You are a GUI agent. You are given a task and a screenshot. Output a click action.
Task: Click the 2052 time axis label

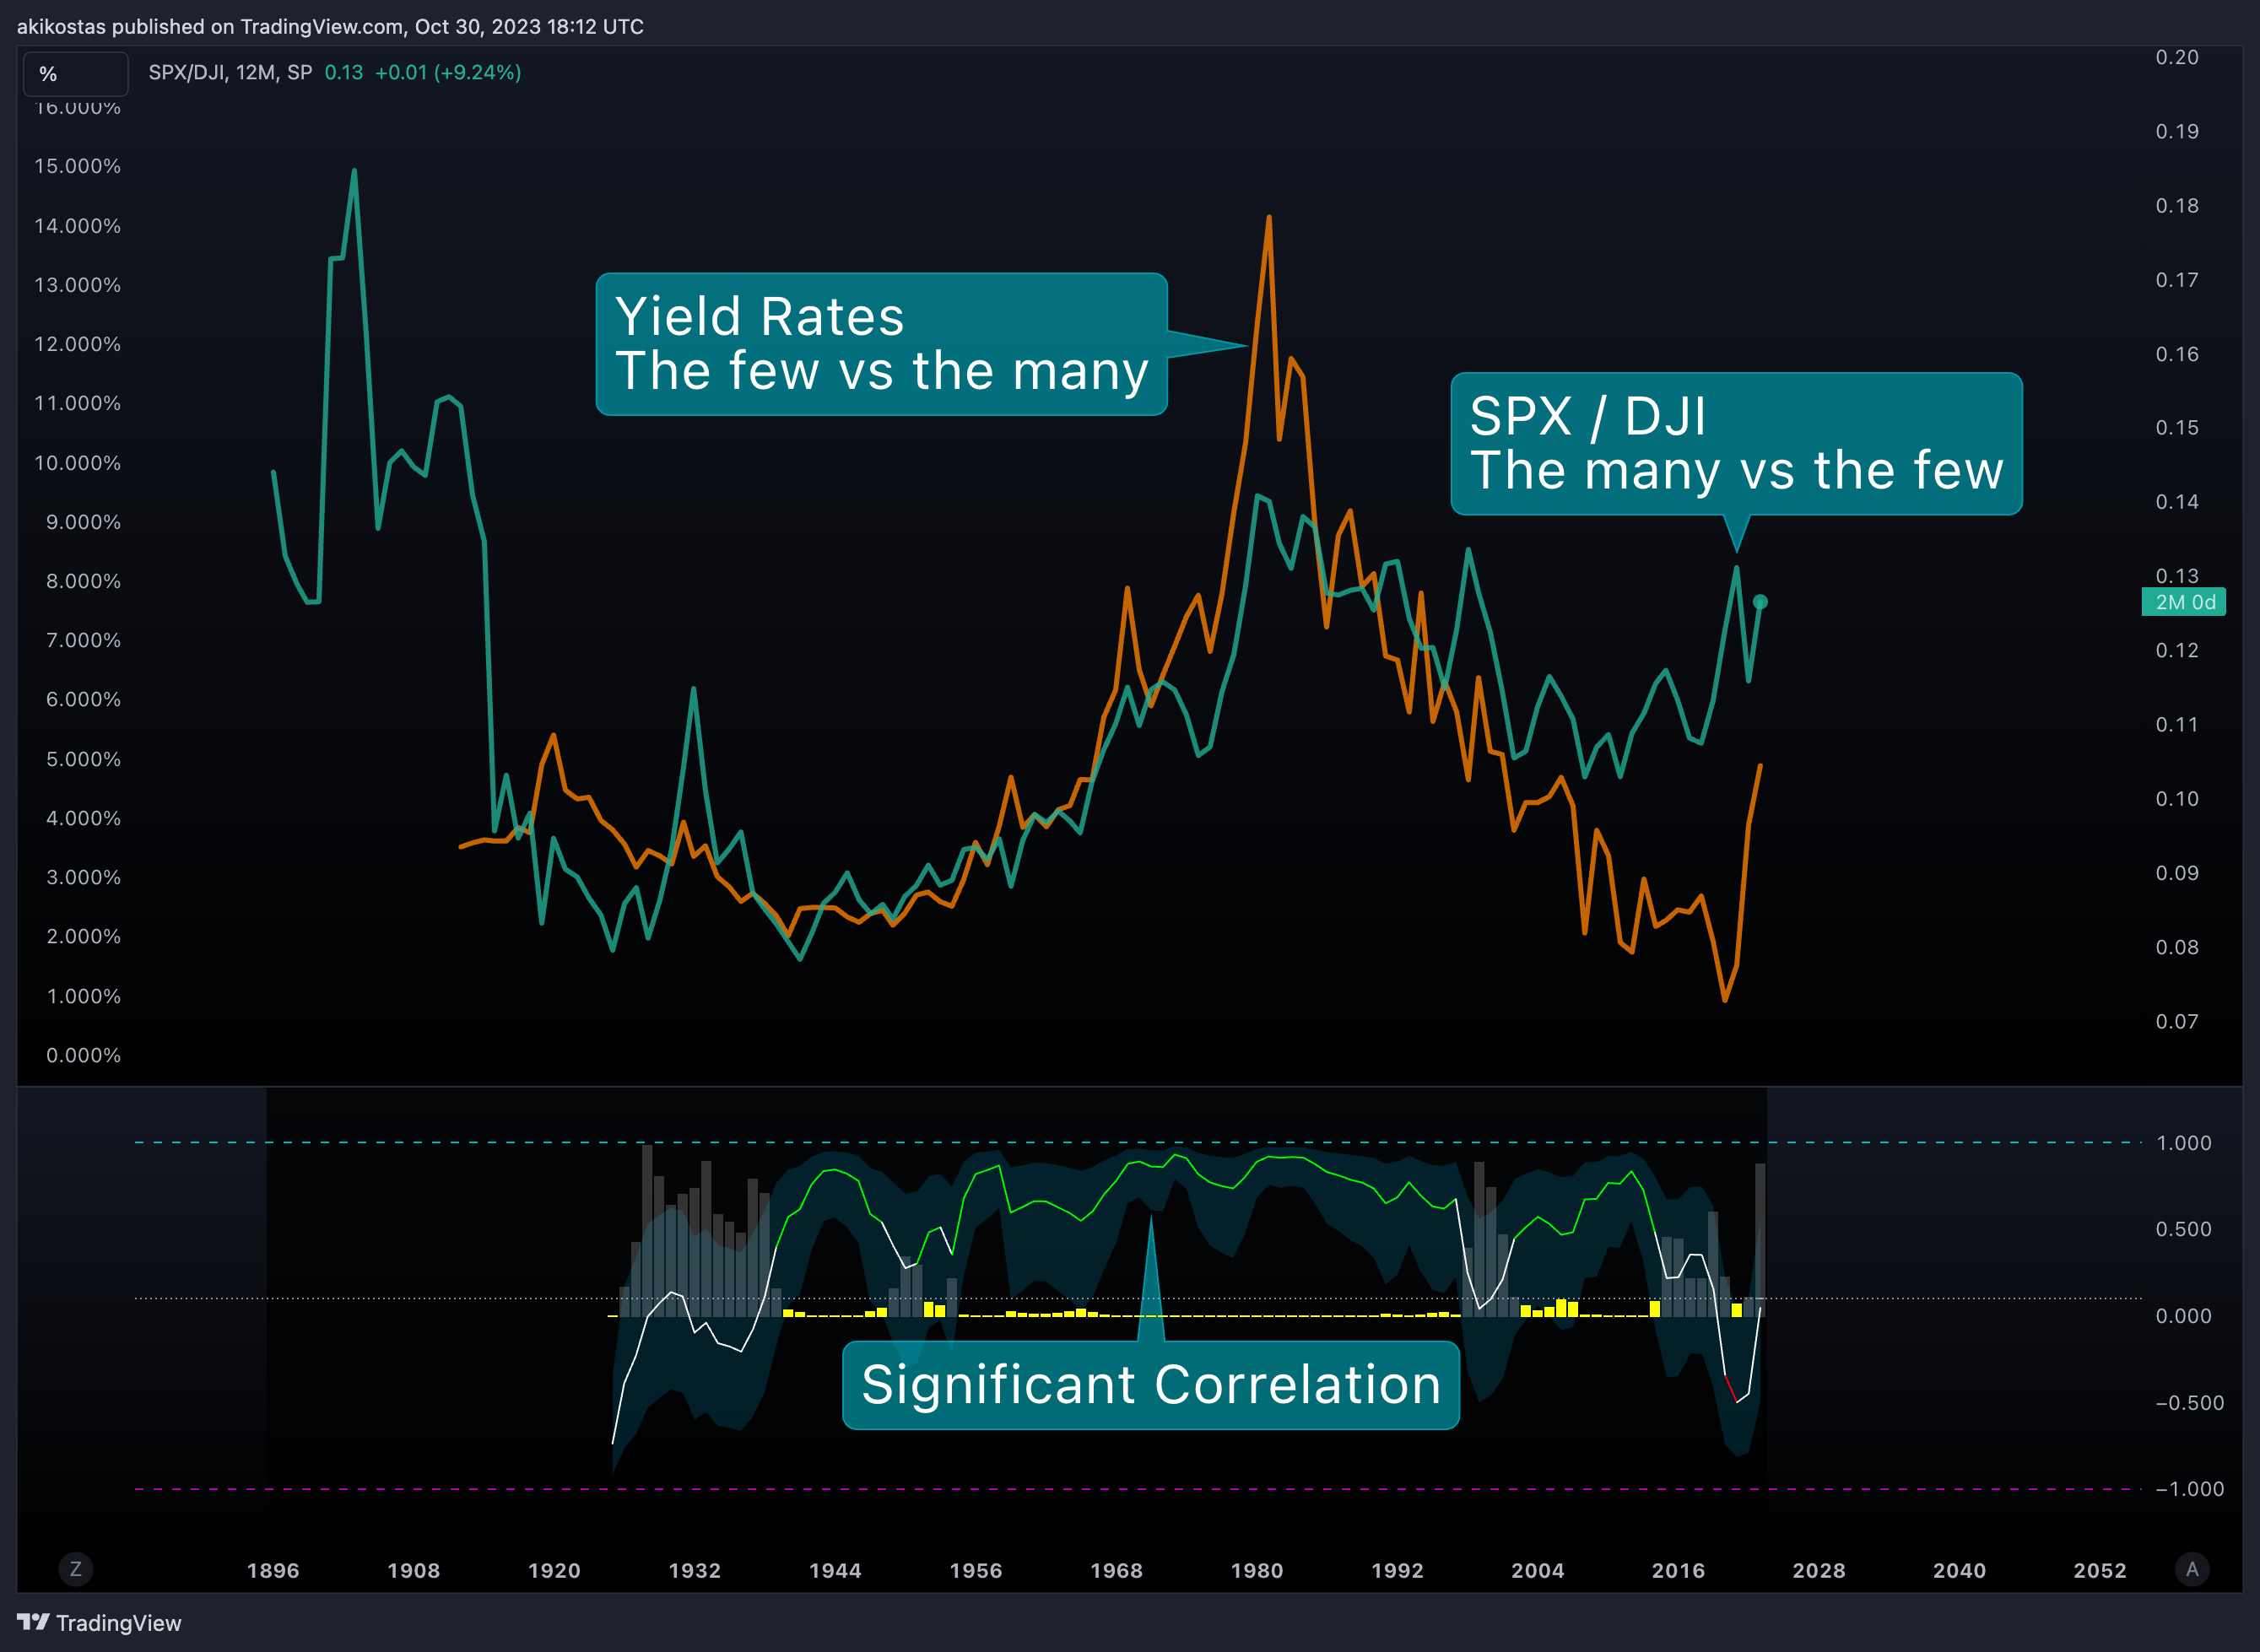2100,1570
